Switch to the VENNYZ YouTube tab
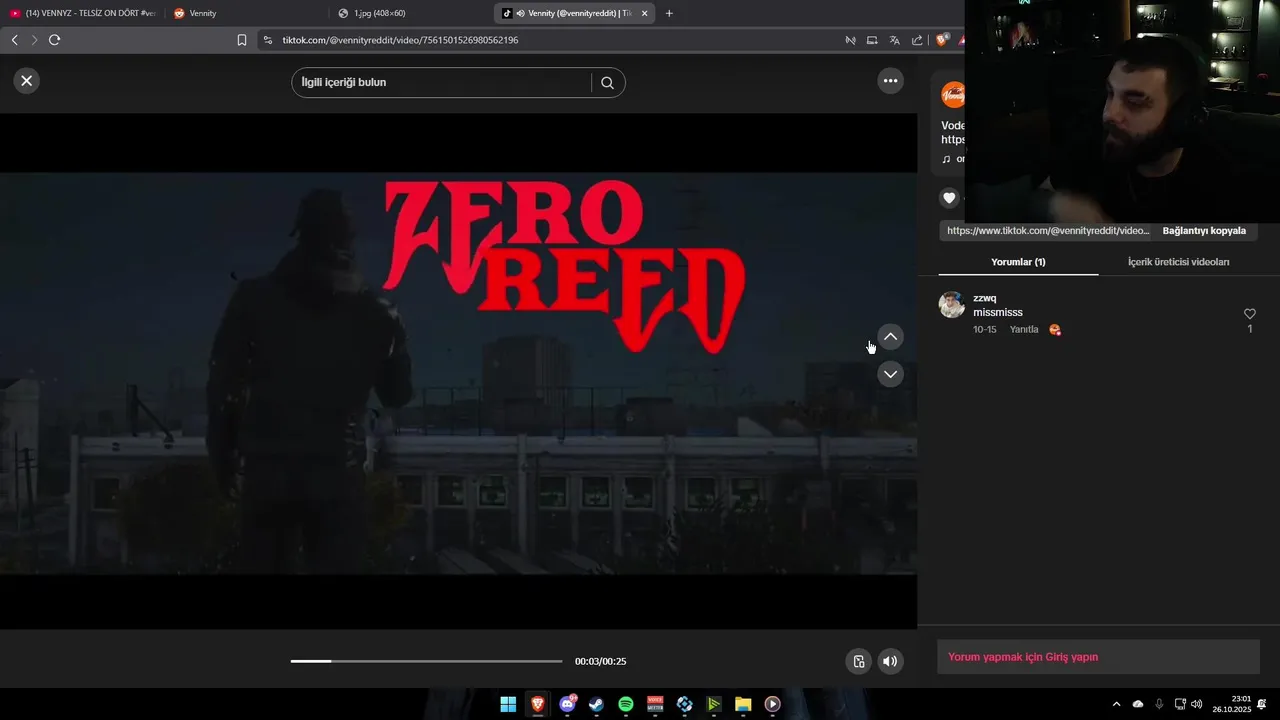Image resolution: width=1280 pixels, height=720 pixels. click(x=82, y=13)
